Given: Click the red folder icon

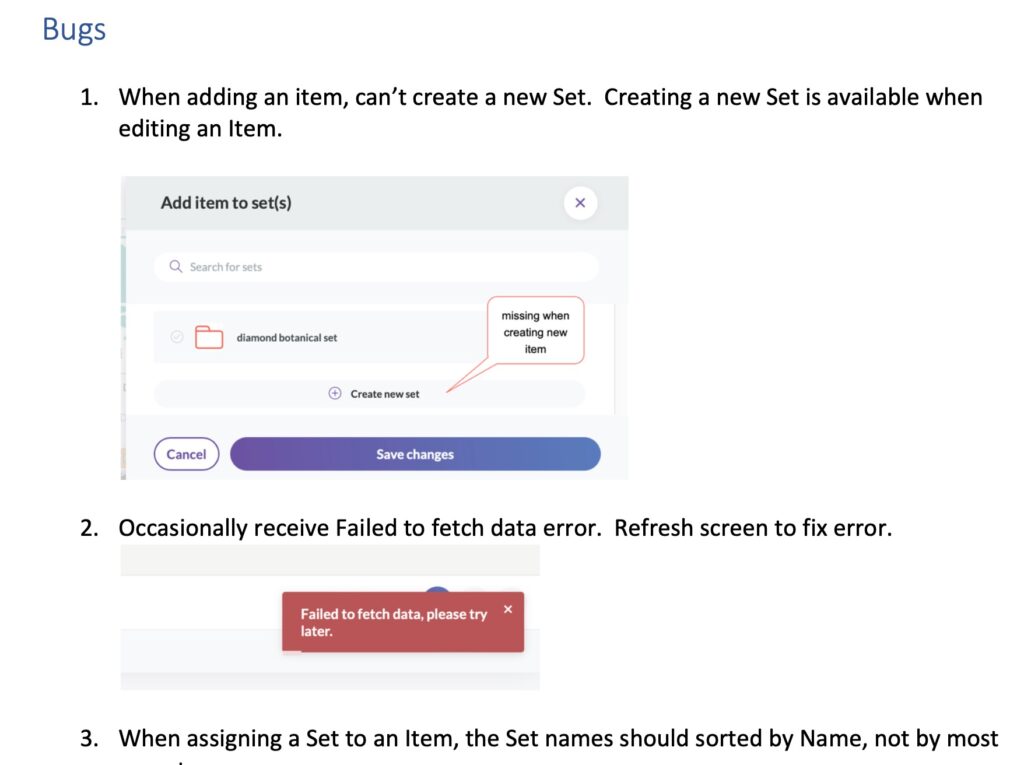Looking at the screenshot, I should click(209, 337).
